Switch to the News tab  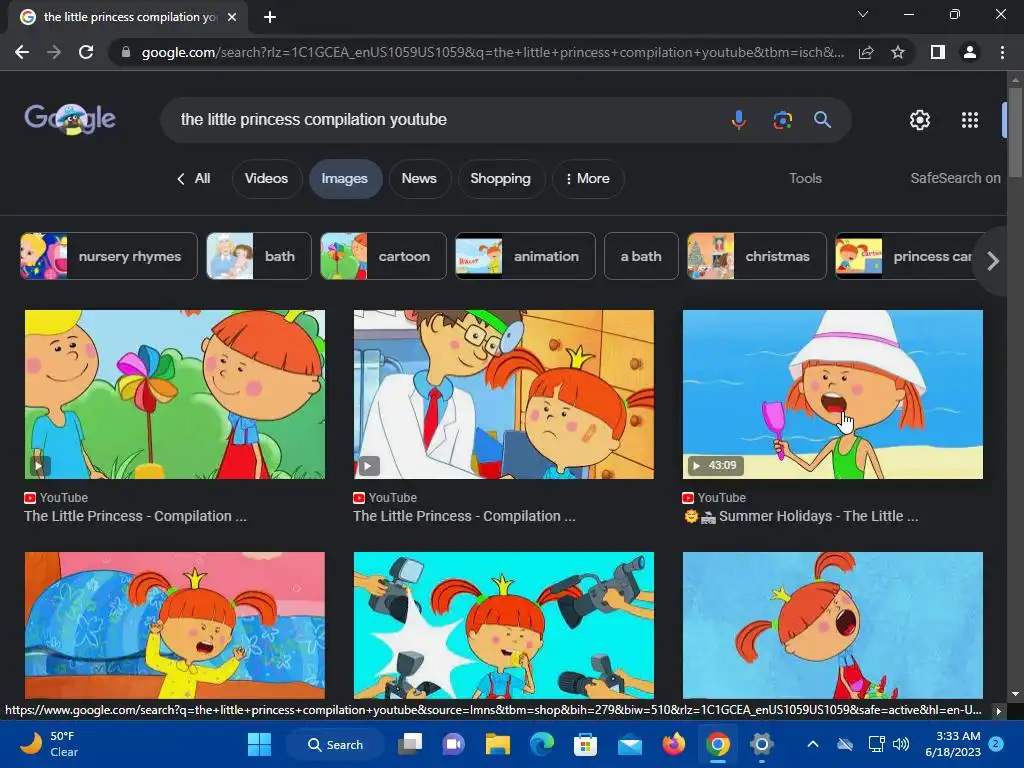(419, 178)
